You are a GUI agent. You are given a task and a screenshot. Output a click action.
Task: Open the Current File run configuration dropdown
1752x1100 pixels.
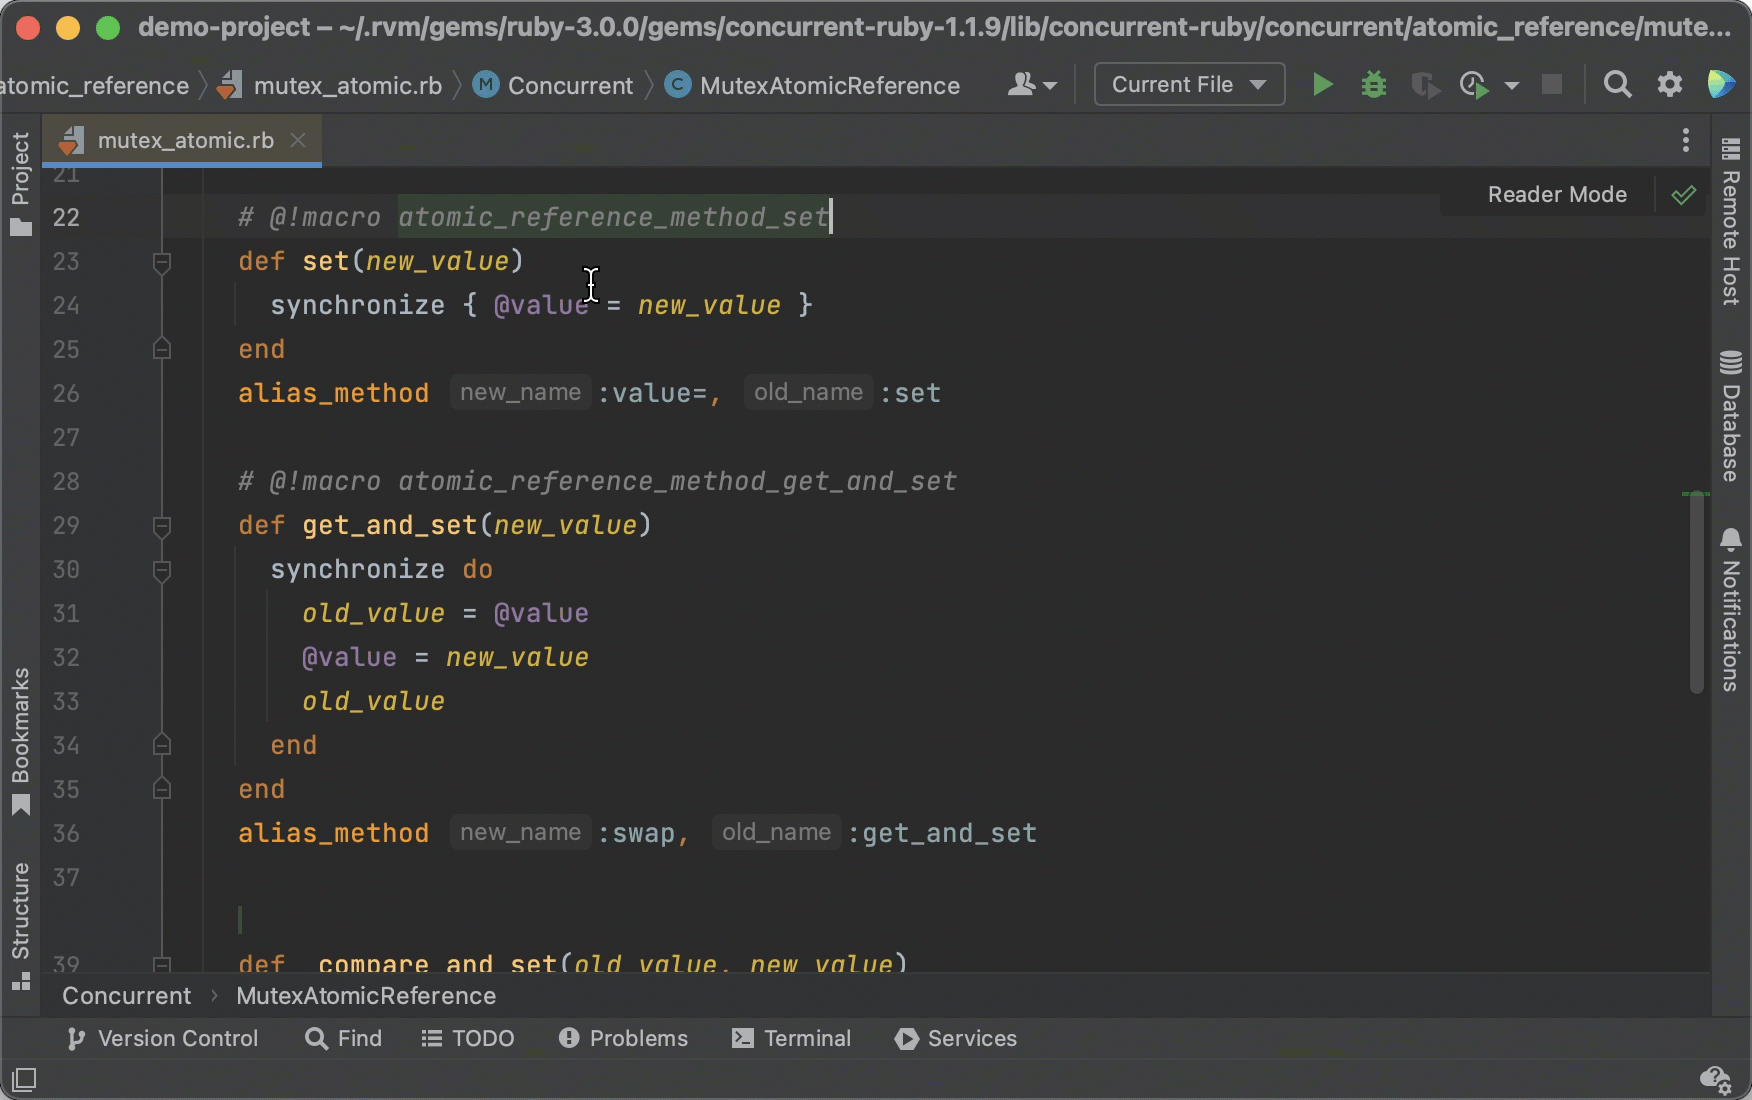1189,85
